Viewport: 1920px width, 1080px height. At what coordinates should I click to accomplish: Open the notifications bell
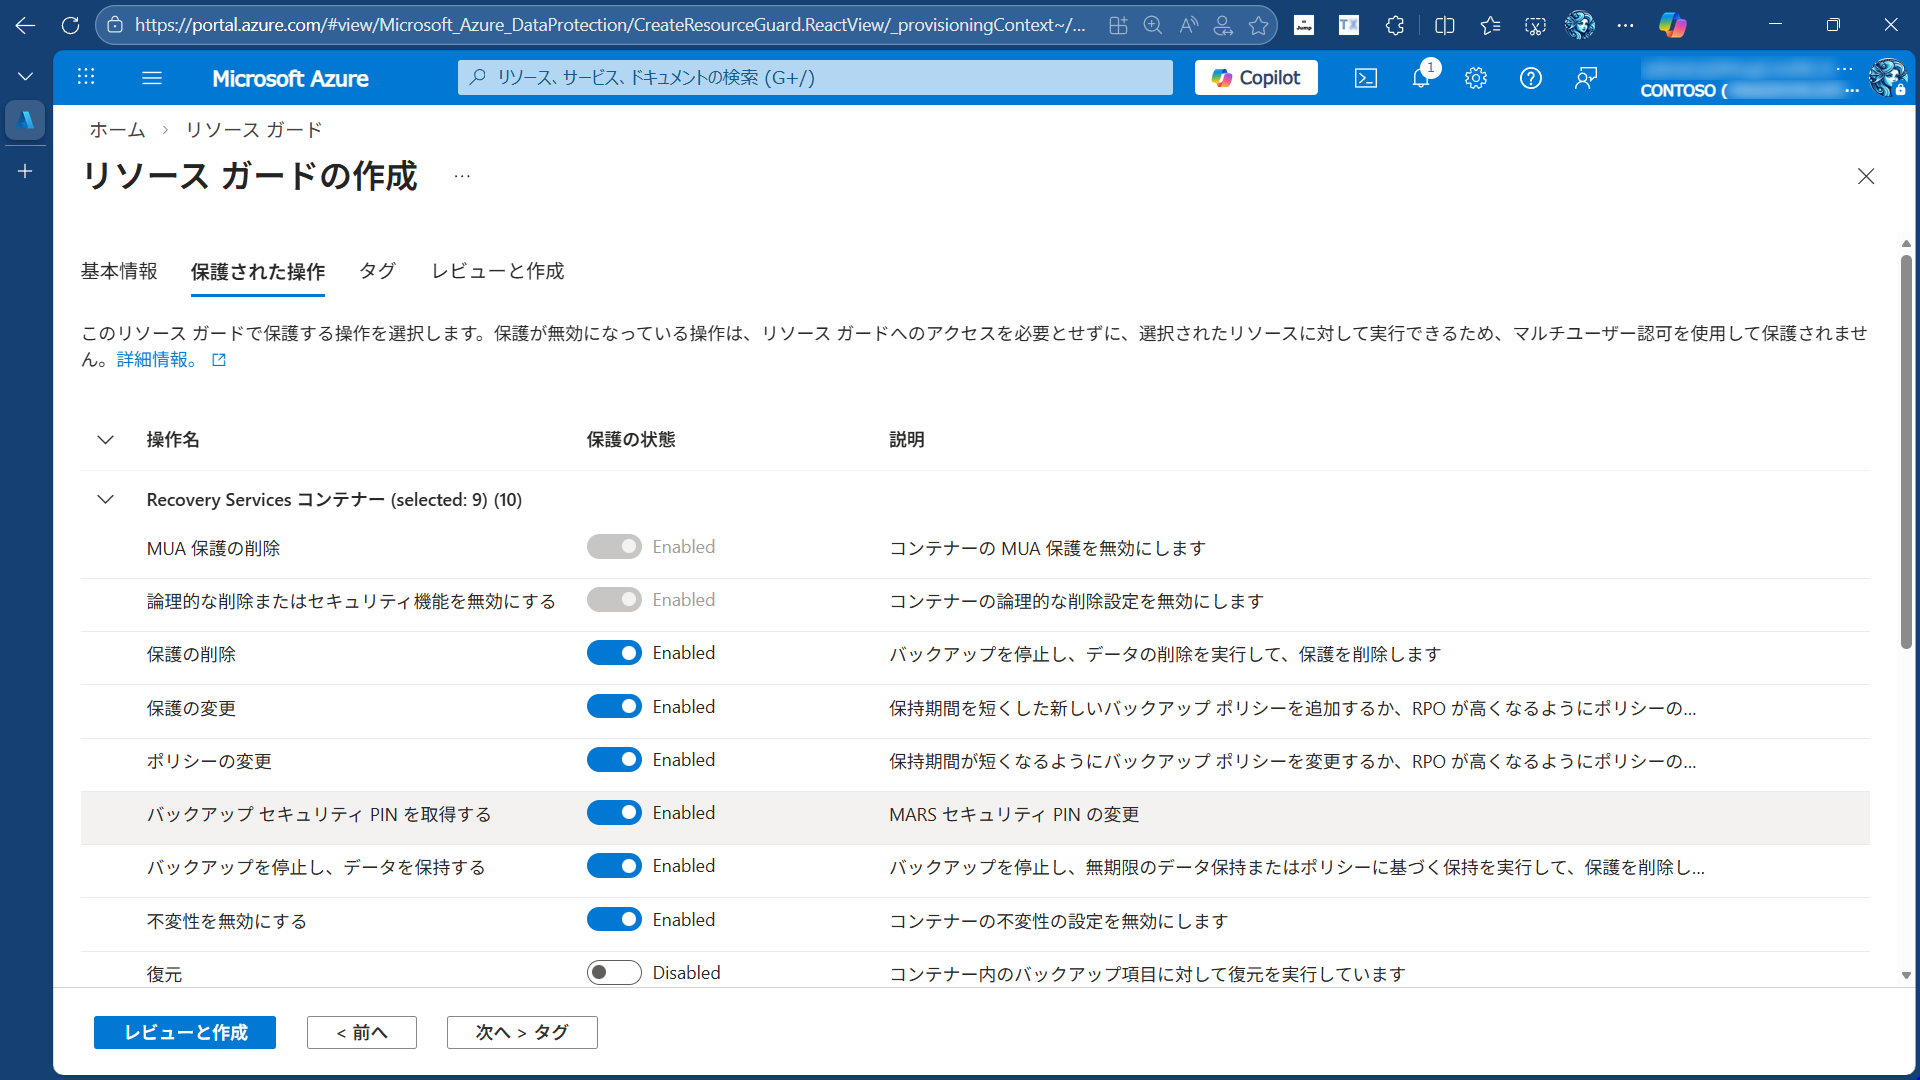click(x=1421, y=78)
